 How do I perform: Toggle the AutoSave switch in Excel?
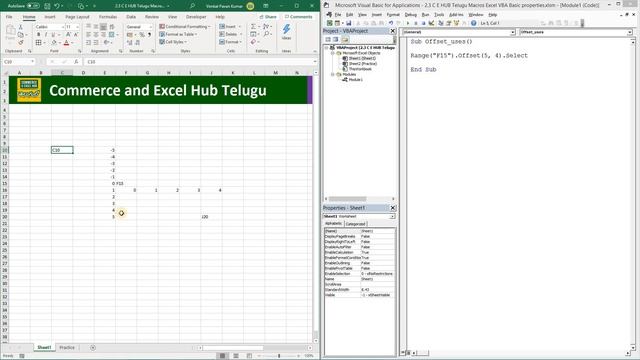(33, 6)
